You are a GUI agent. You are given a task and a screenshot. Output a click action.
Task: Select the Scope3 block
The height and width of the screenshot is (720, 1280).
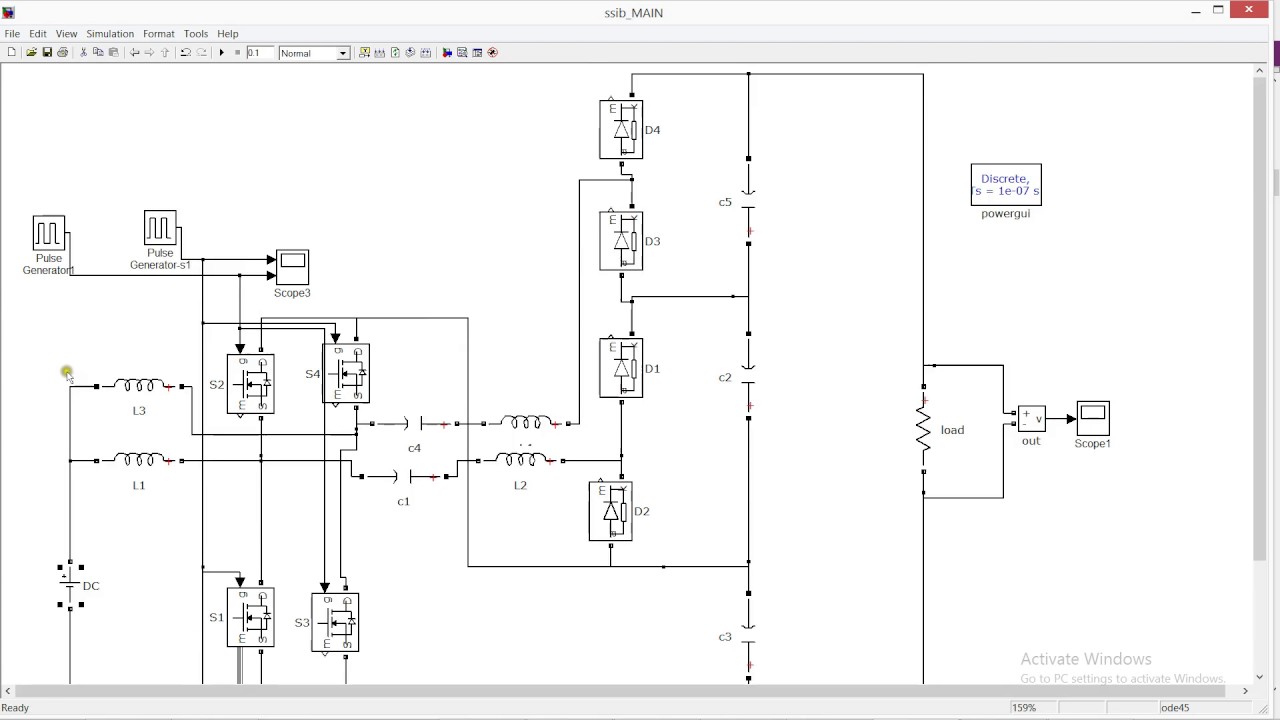tap(292, 267)
